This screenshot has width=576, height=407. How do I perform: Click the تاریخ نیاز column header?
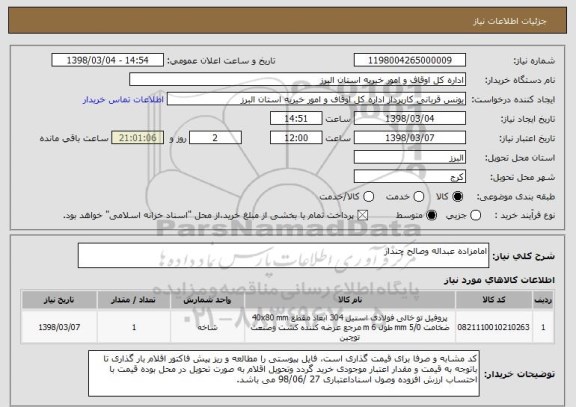point(59,300)
